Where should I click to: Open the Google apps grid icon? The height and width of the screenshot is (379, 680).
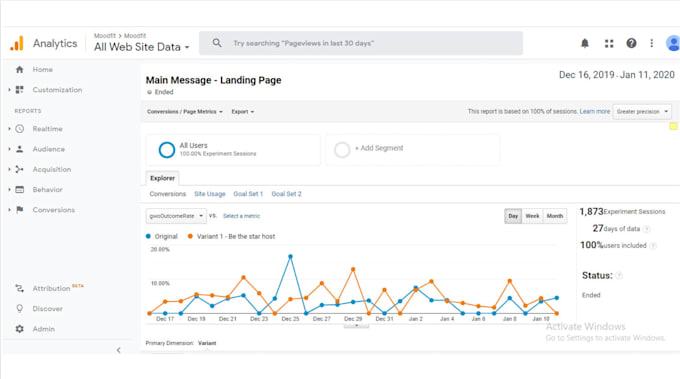tap(609, 43)
